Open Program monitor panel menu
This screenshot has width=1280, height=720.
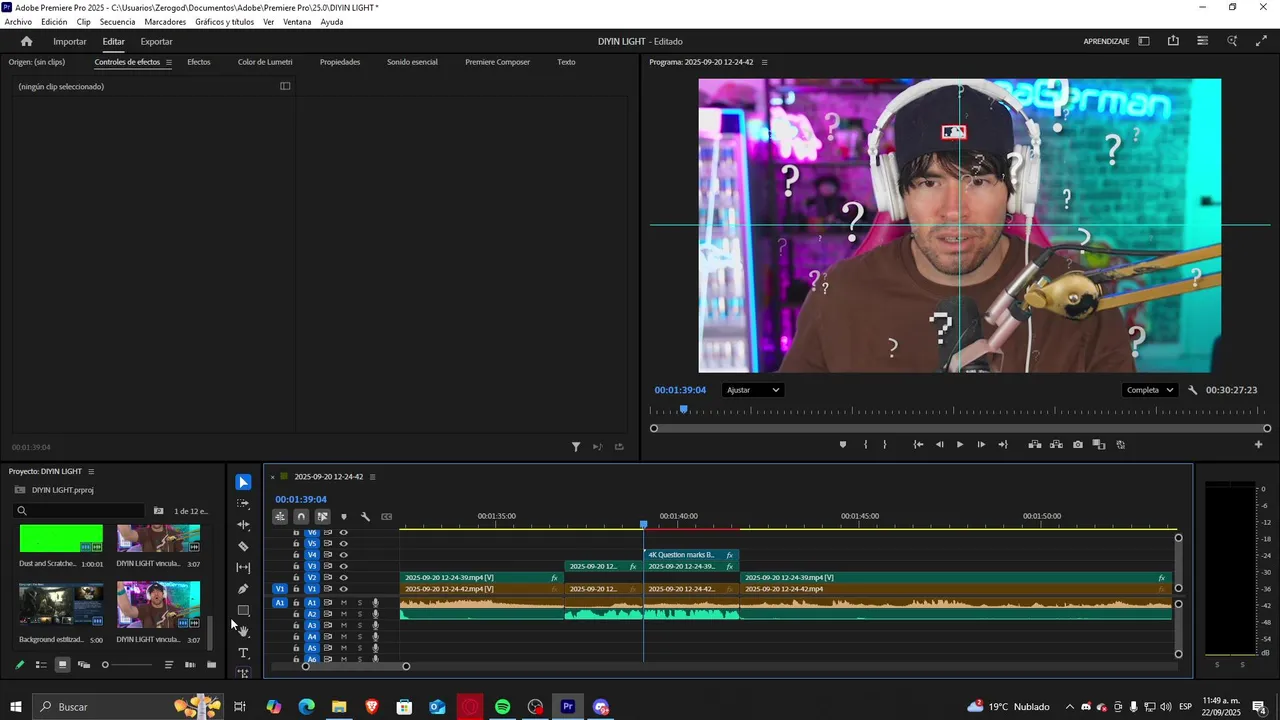[765, 62]
